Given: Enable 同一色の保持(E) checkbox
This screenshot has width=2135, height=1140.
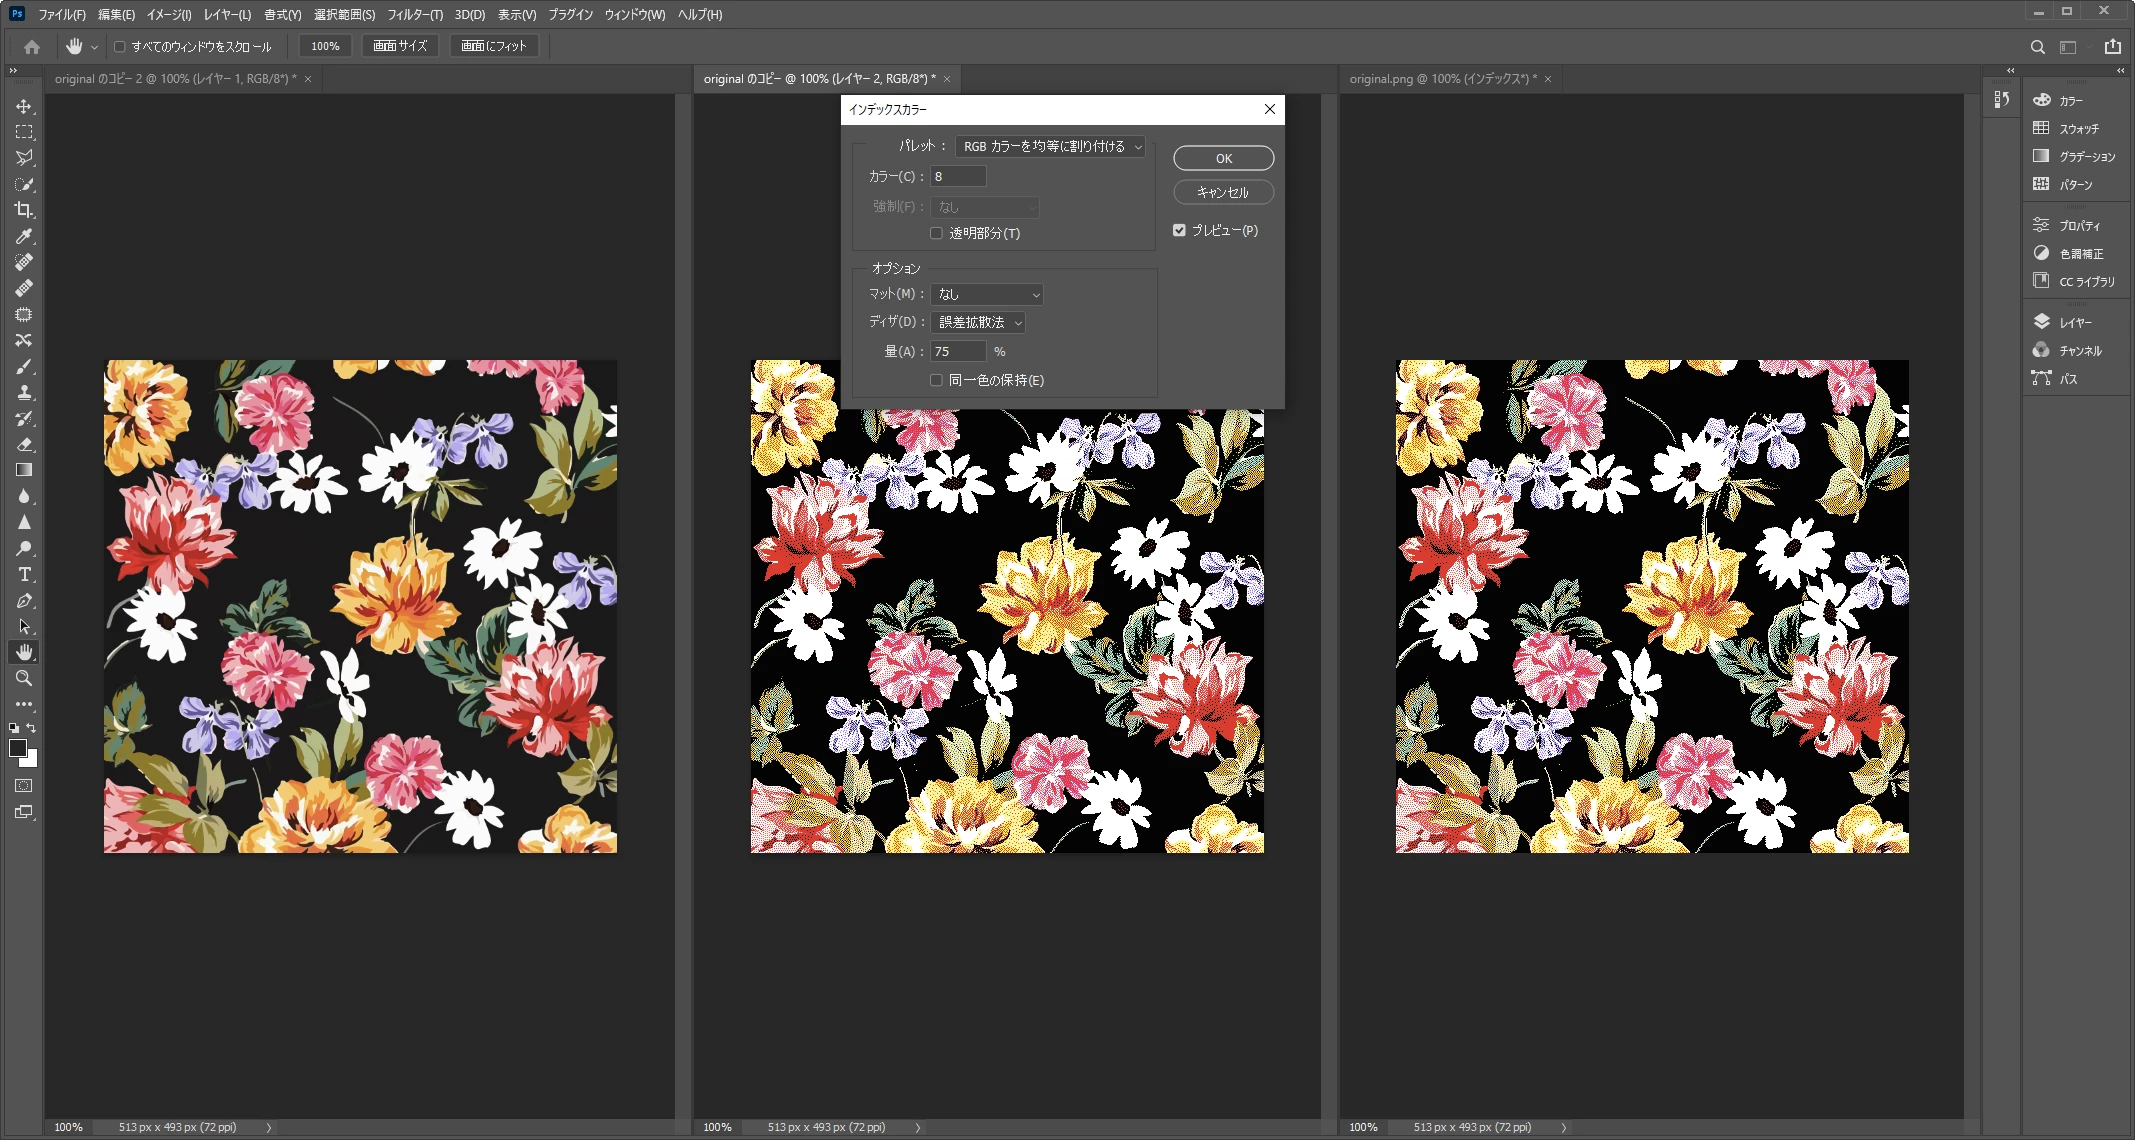Looking at the screenshot, I should (936, 380).
